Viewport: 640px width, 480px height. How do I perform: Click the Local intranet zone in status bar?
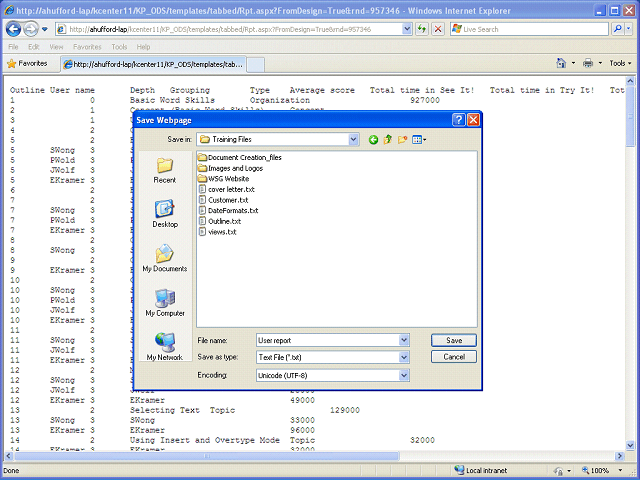click(x=481, y=470)
